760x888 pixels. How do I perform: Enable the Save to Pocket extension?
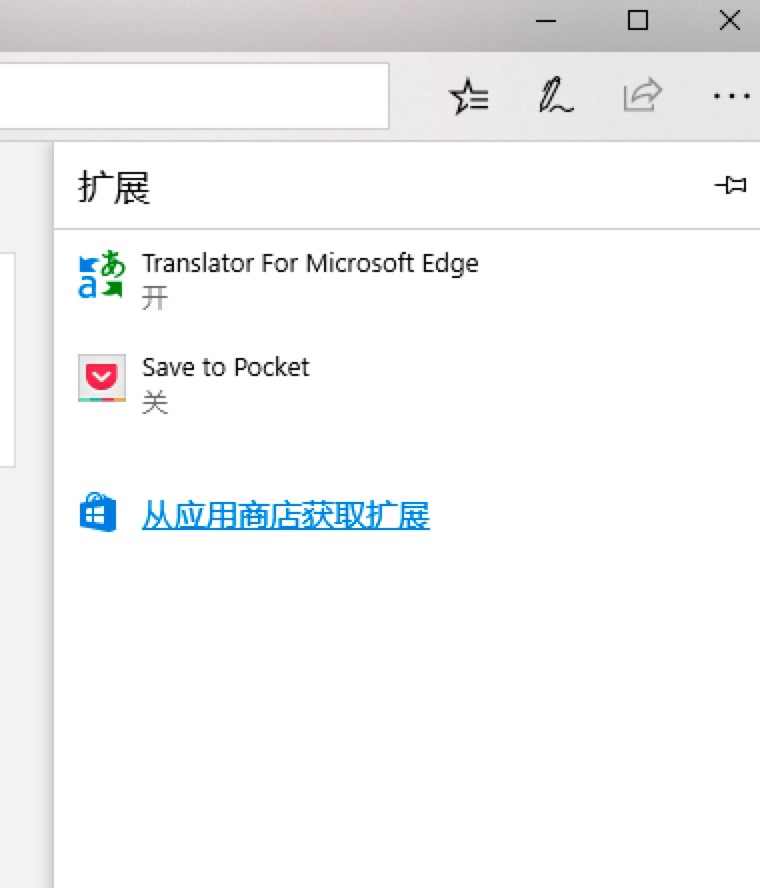pyautogui.click(x=155, y=401)
